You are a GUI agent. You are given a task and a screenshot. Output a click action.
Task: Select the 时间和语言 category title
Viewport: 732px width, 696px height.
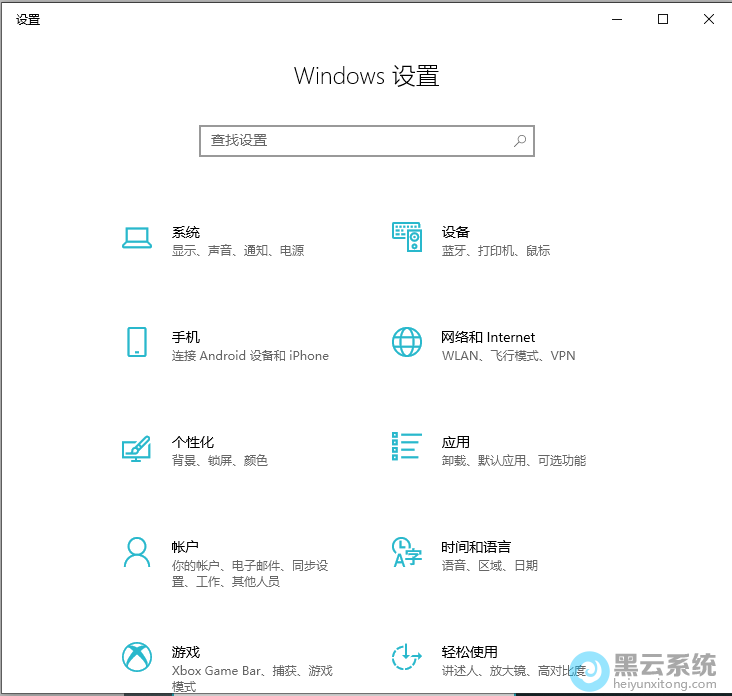[476, 547]
